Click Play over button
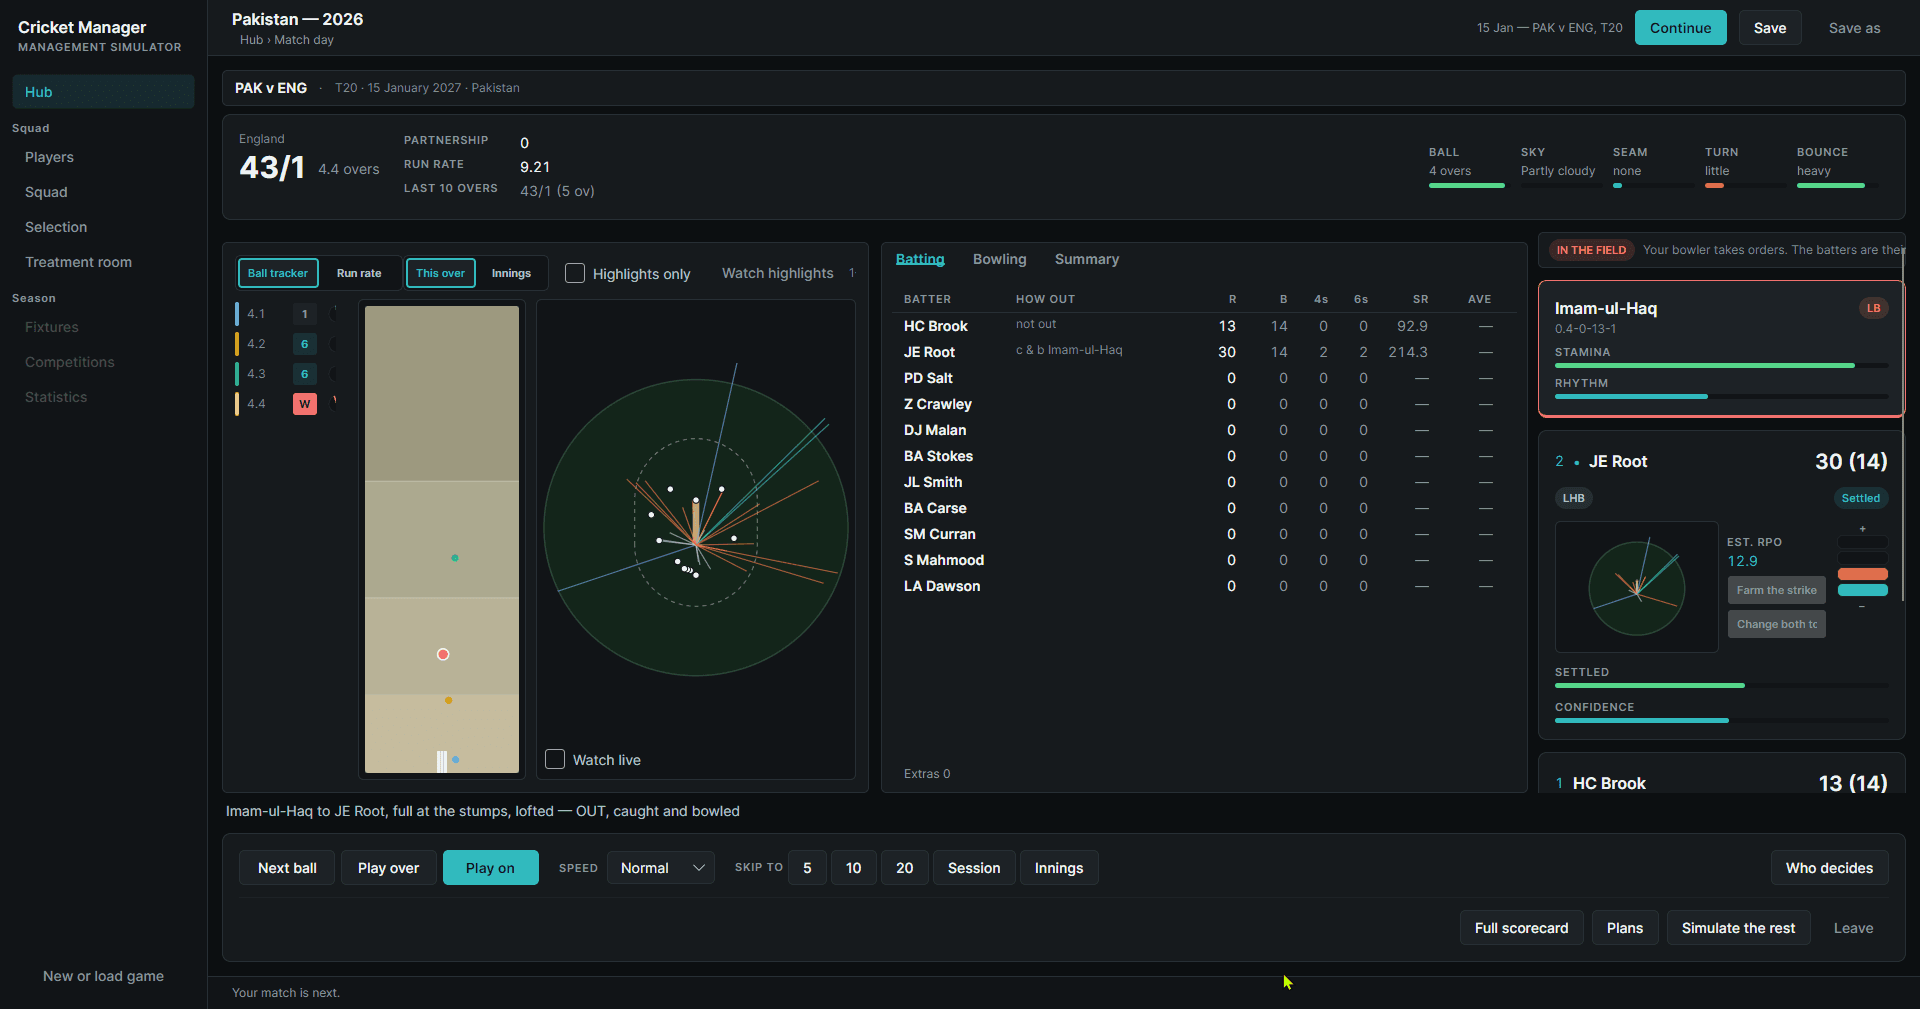1920x1009 pixels. 388,868
